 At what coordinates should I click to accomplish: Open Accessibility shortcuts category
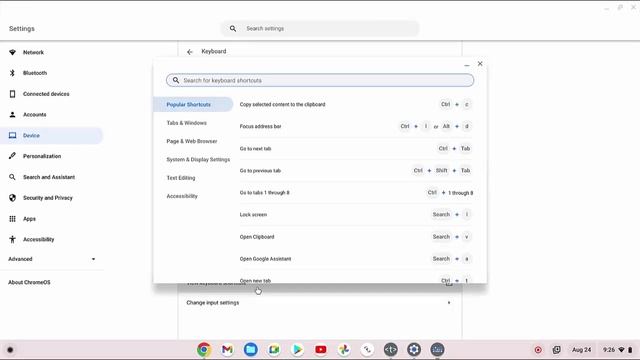point(182,196)
